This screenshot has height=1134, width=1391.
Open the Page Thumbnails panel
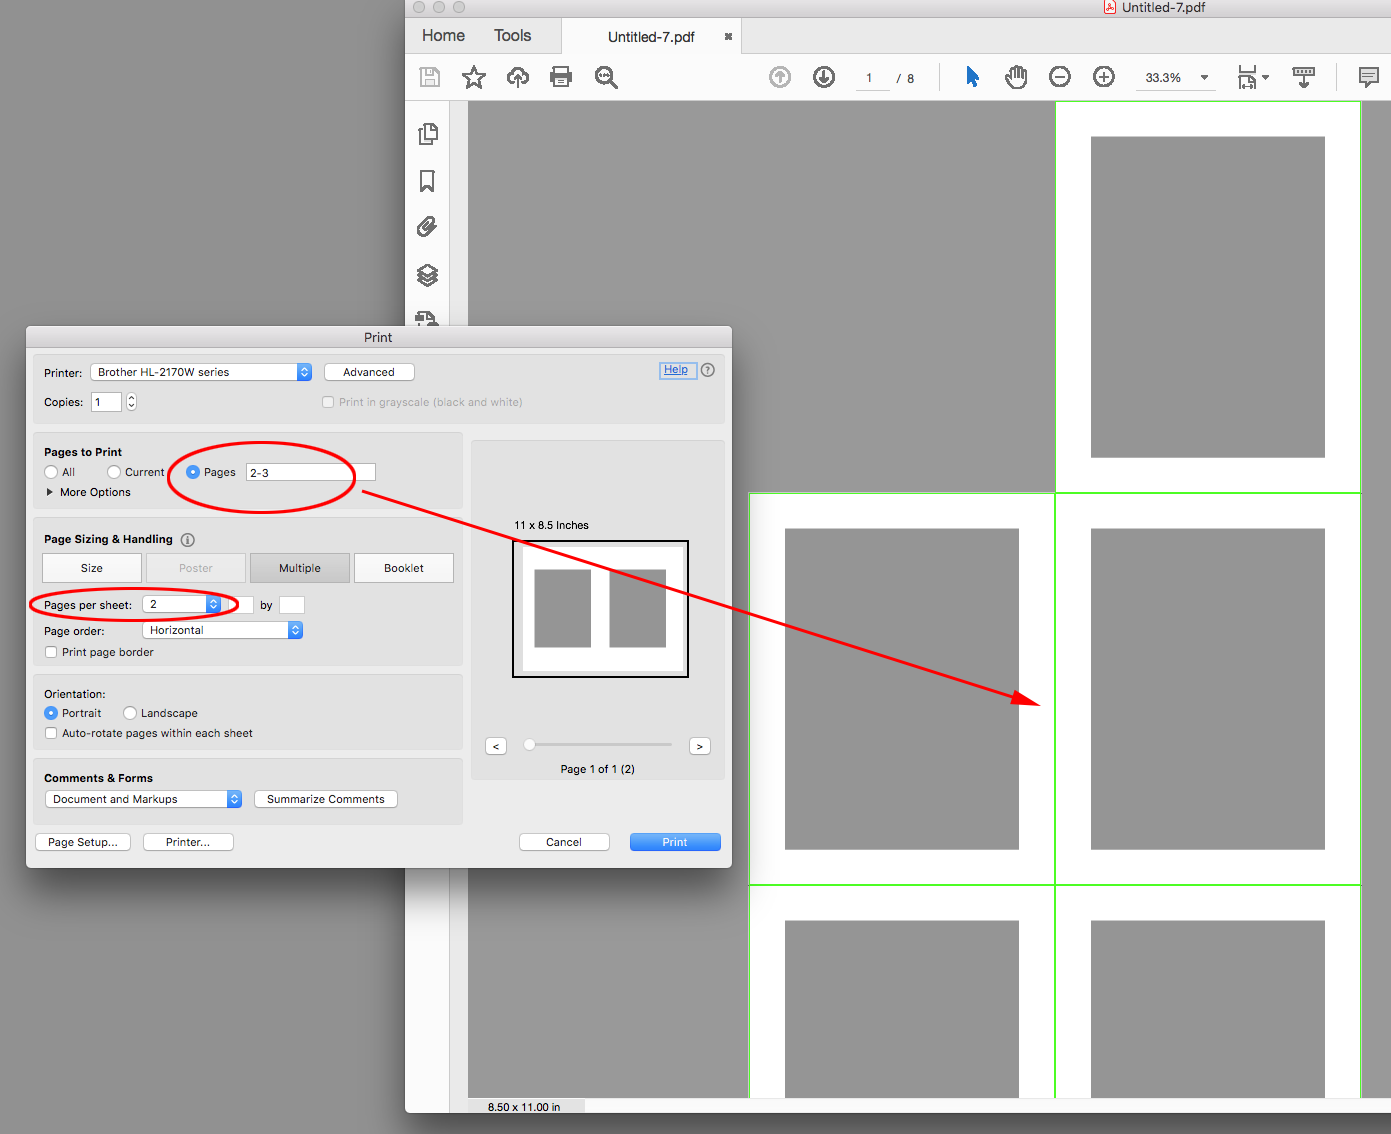(x=428, y=133)
